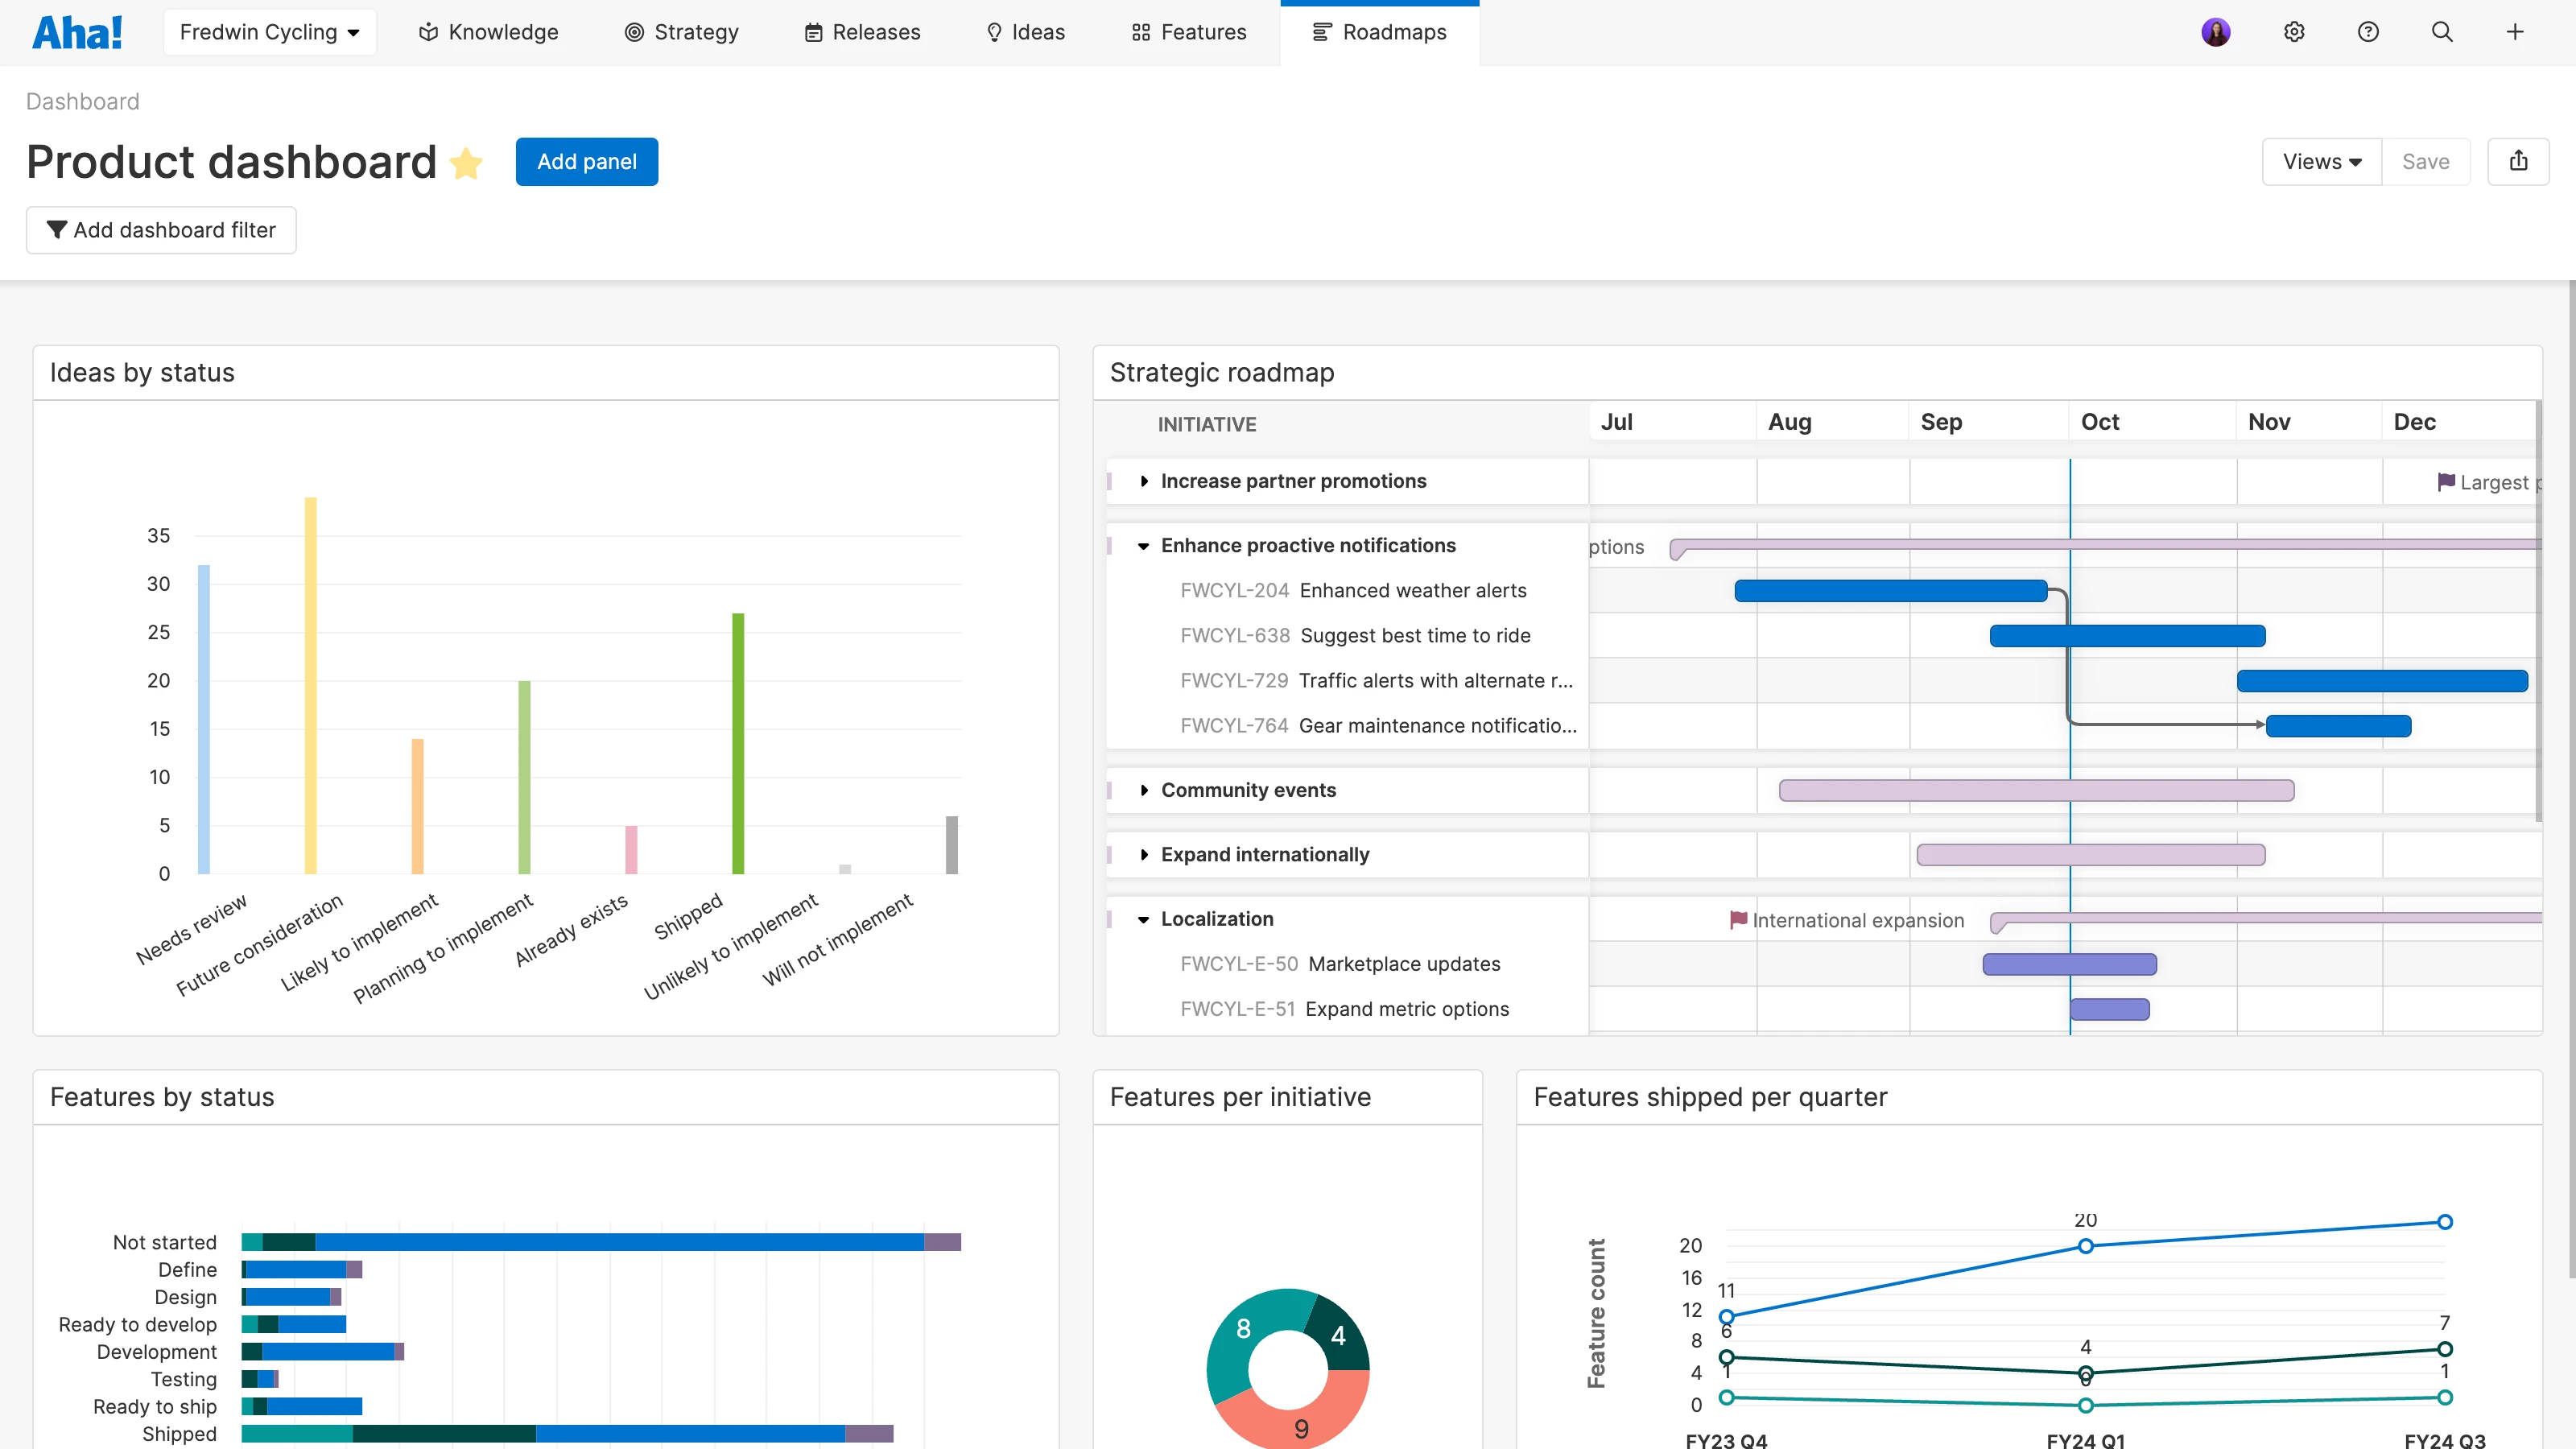Click the help question mark icon
Viewport: 2576px width, 1449px height.
(x=2368, y=32)
